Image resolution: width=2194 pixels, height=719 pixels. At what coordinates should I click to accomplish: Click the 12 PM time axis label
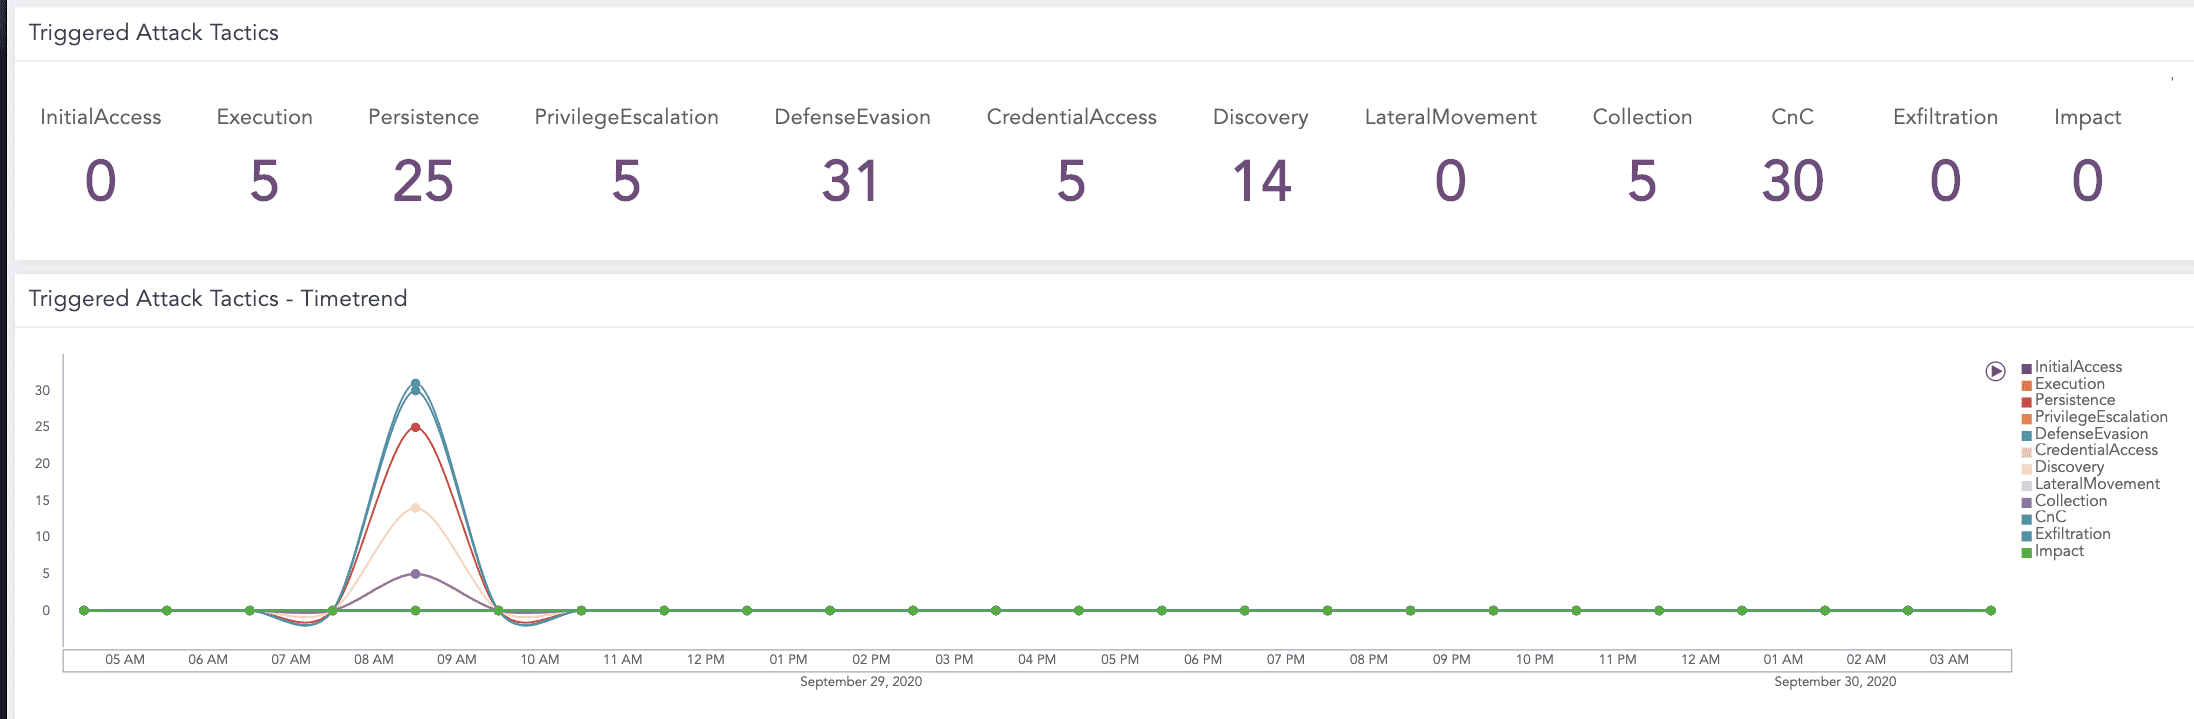(x=705, y=660)
